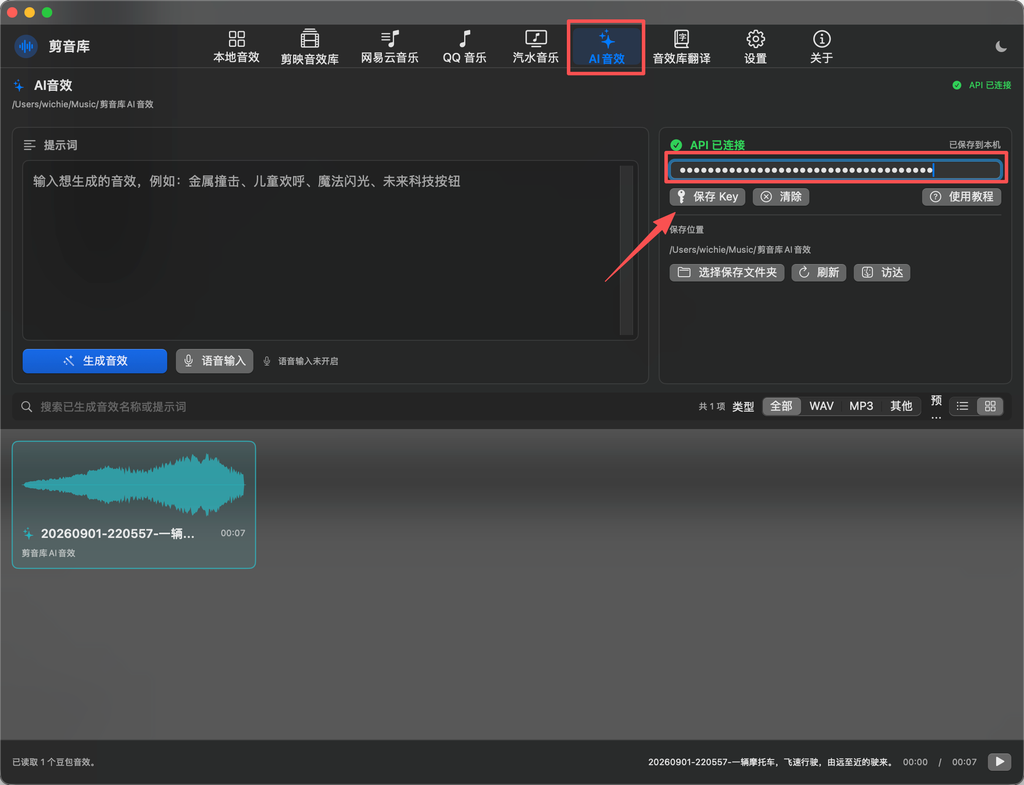Click 清除 to clear API key

(781, 197)
